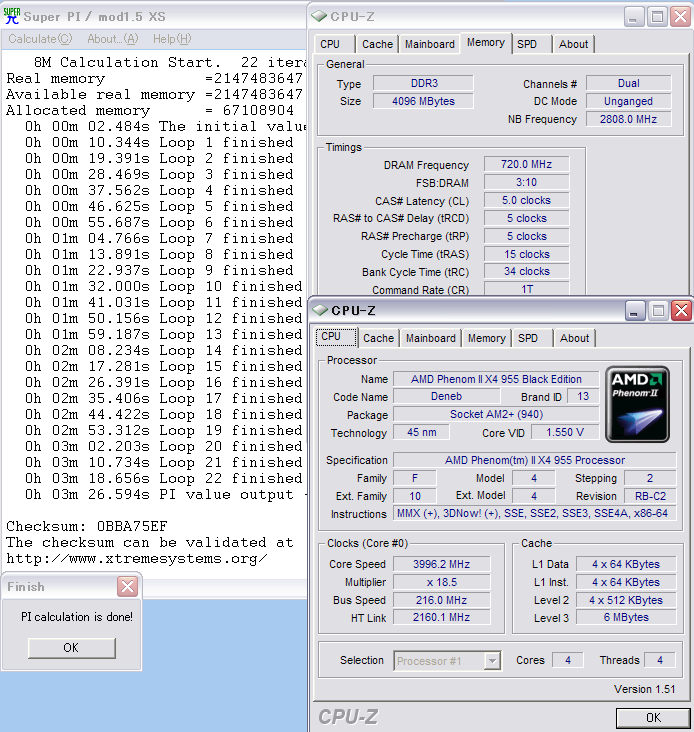Click the DC Mode value Unganged
This screenshot has width=694, height=732.
point(628,101)
